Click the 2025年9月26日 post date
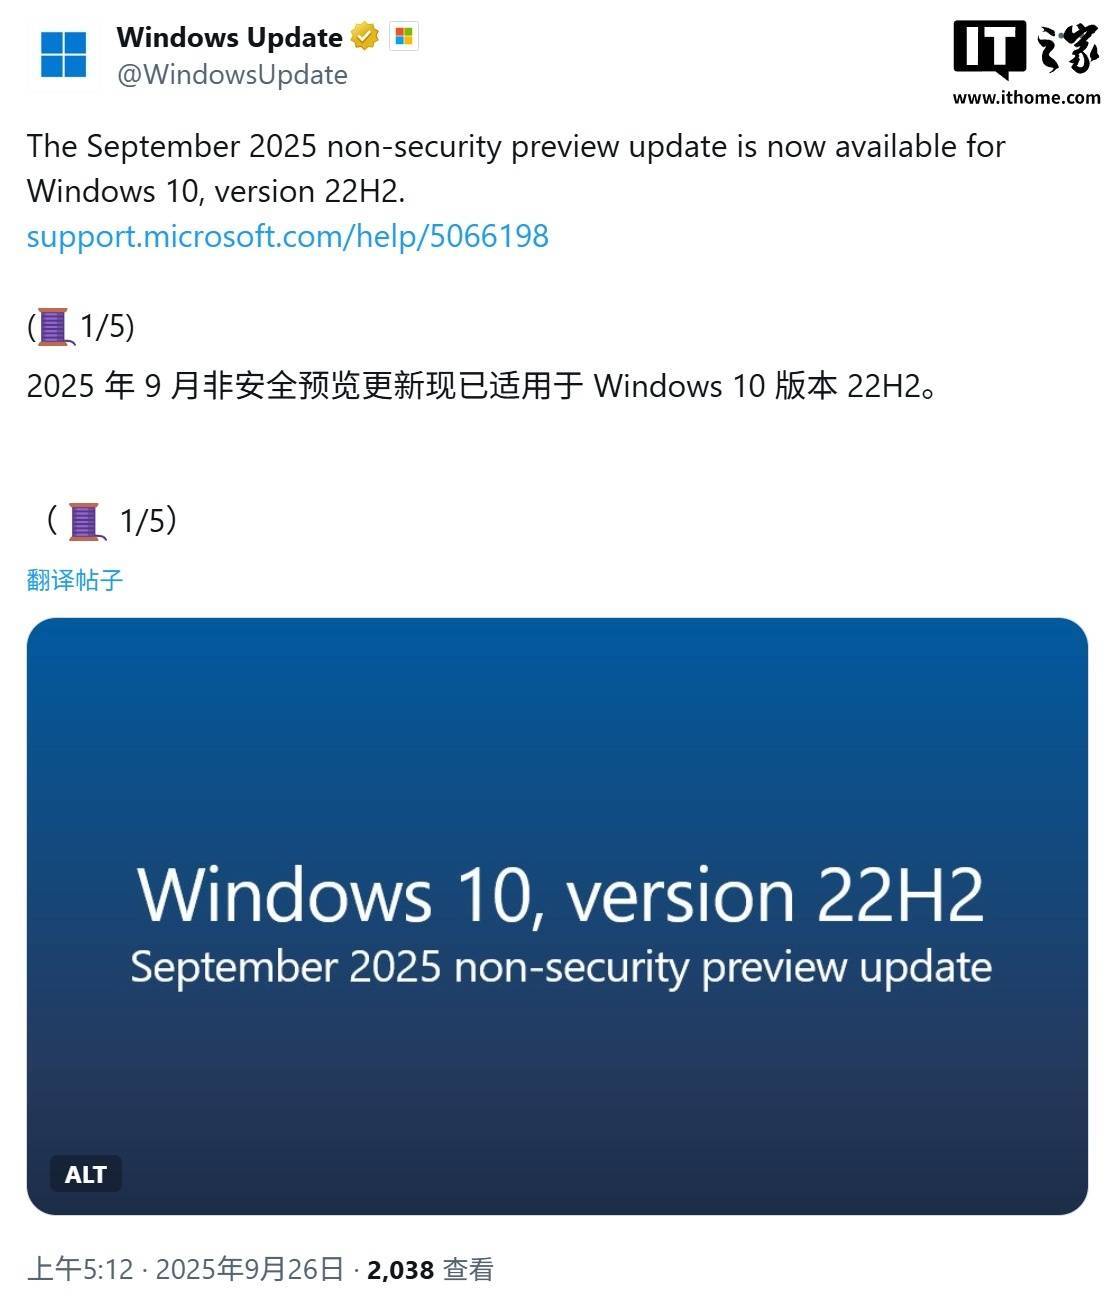Viewport: 1118px width, 1316px height. [250, 1270]
